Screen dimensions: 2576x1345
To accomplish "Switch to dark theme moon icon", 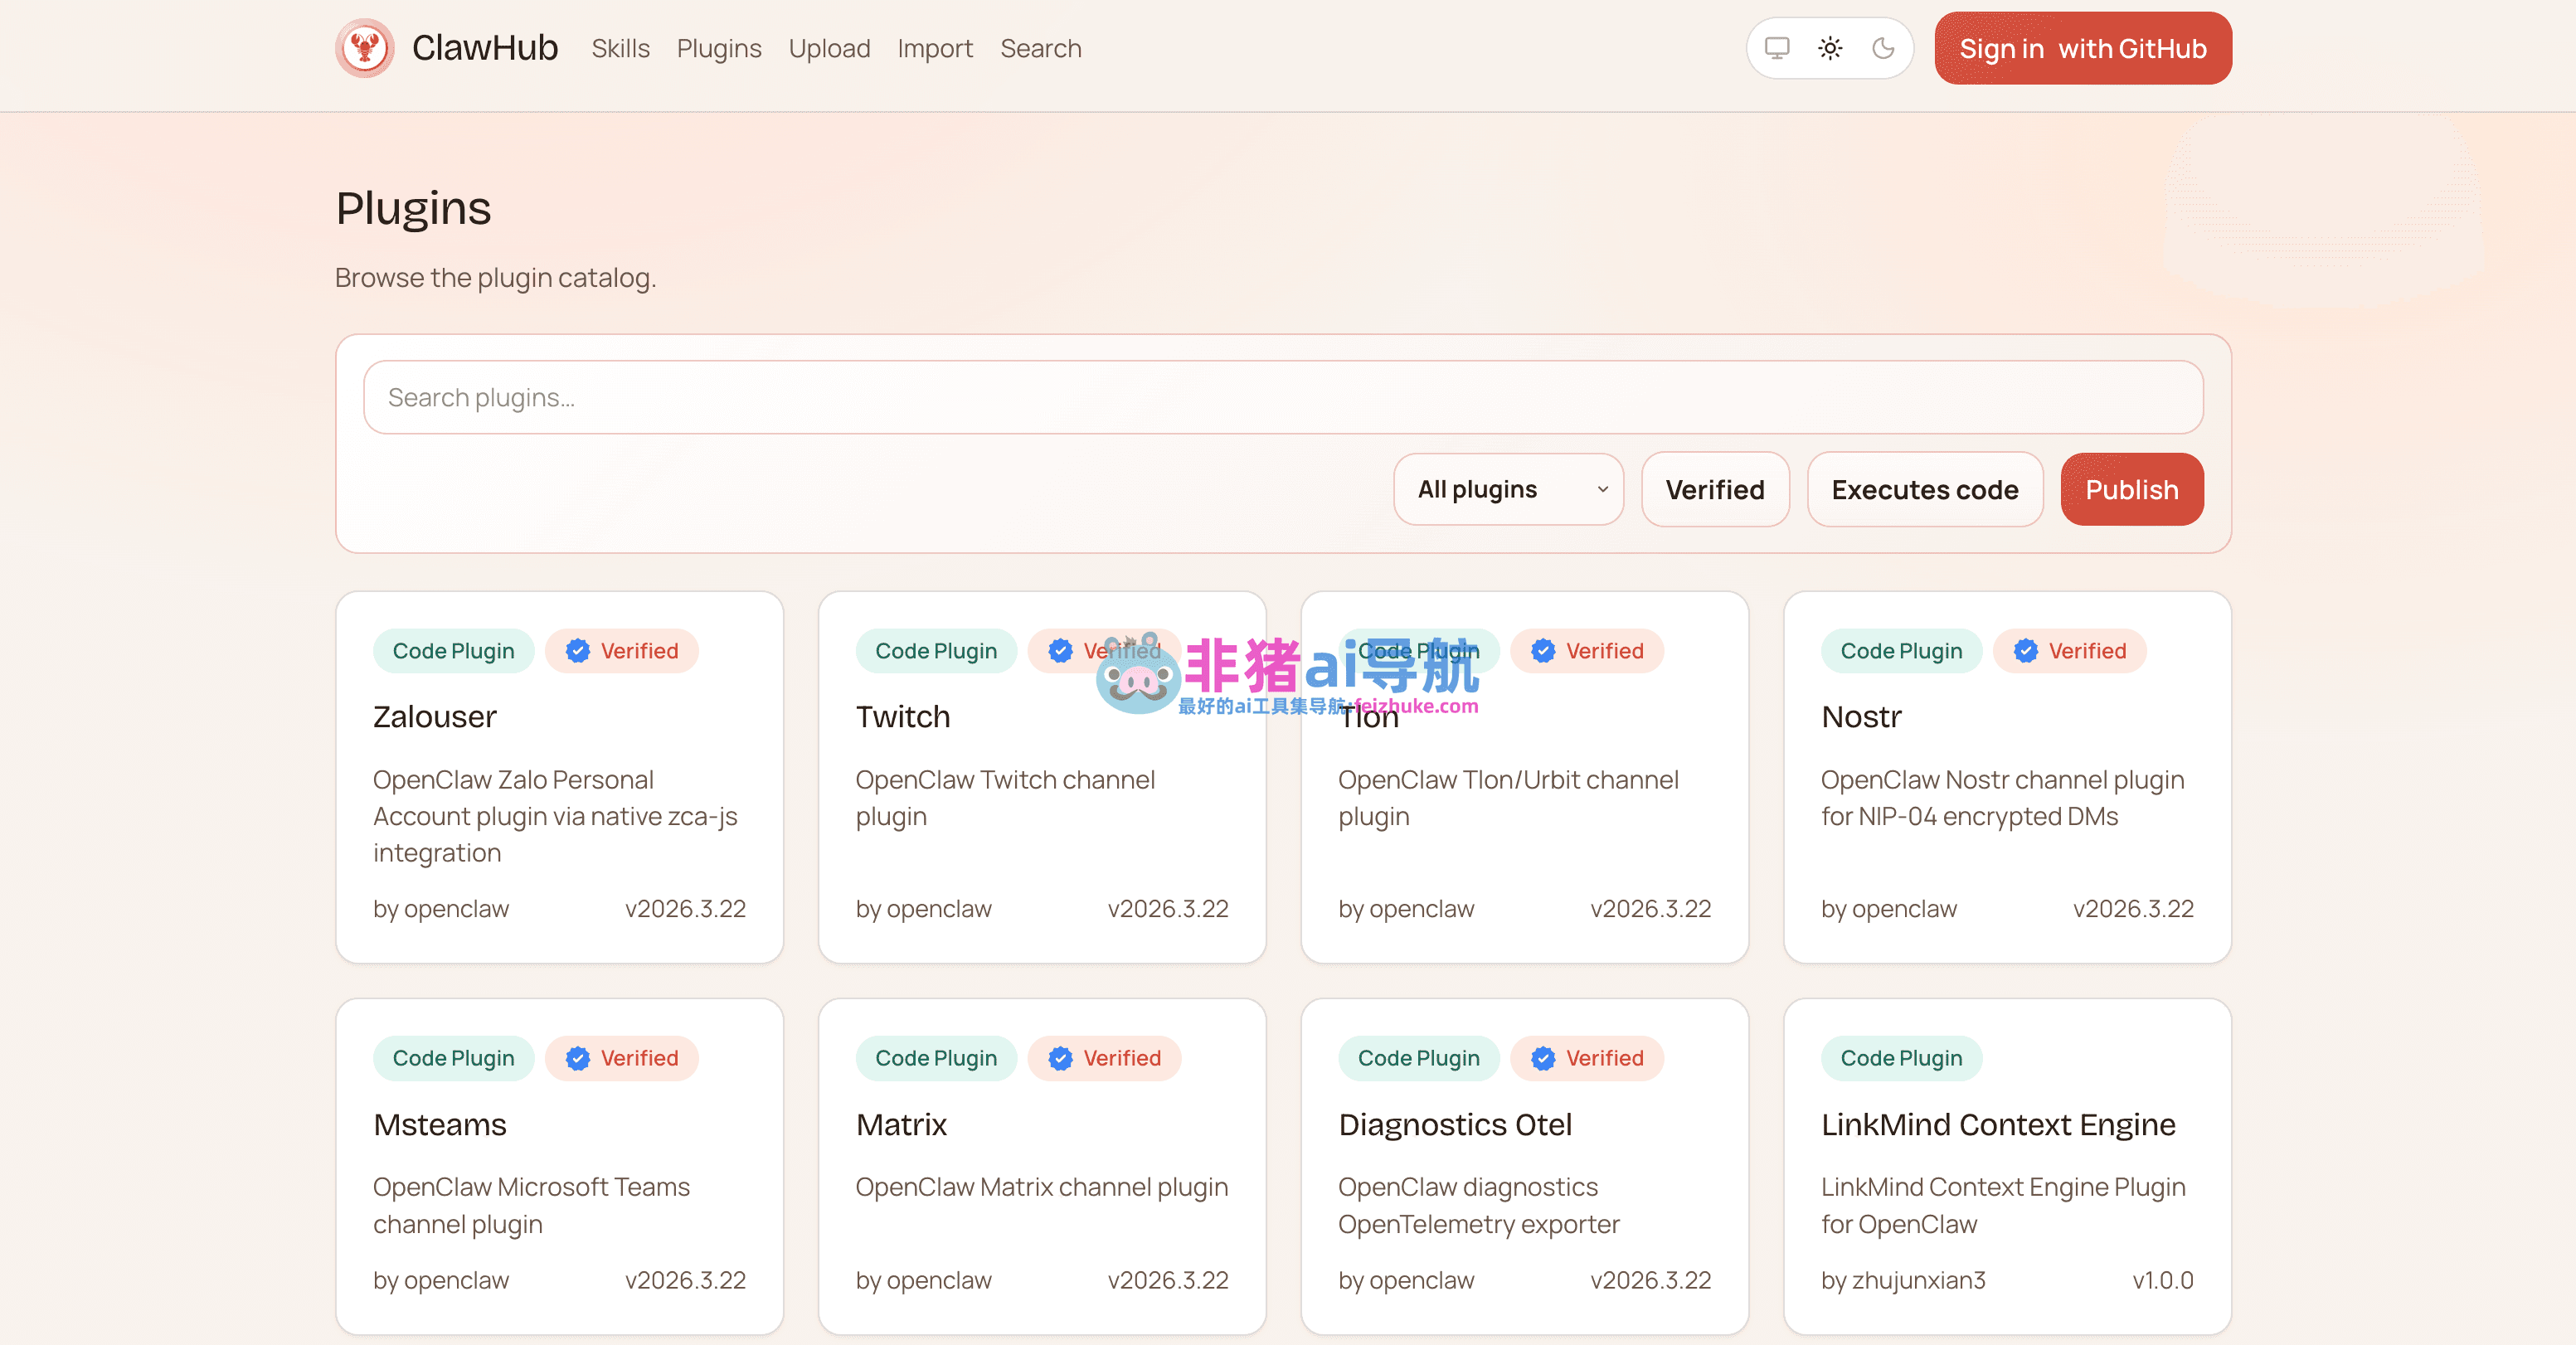I will [1883, 48].
